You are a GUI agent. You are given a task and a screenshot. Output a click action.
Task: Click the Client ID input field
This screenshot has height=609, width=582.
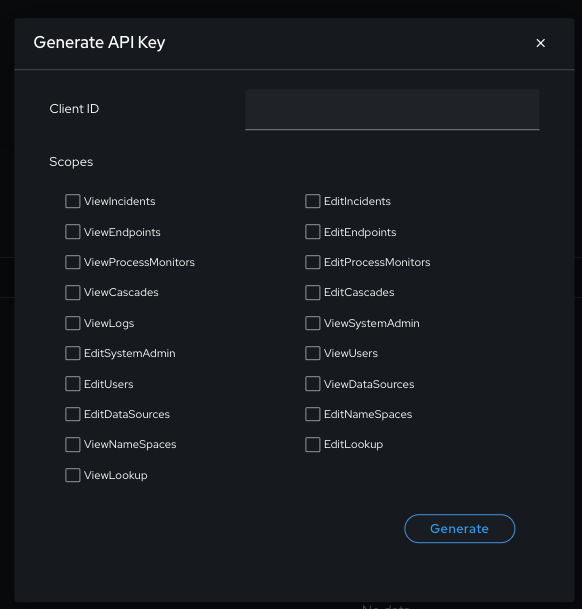392,110
